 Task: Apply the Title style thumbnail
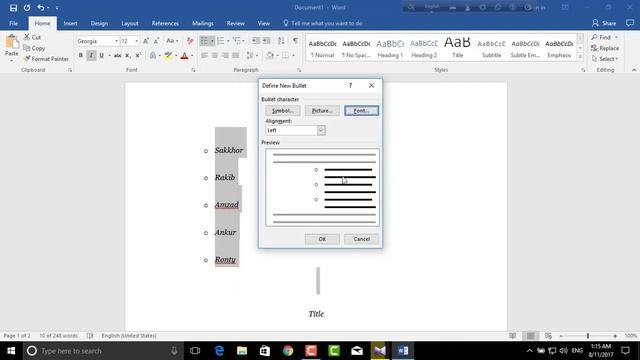[x=458, y=47]
